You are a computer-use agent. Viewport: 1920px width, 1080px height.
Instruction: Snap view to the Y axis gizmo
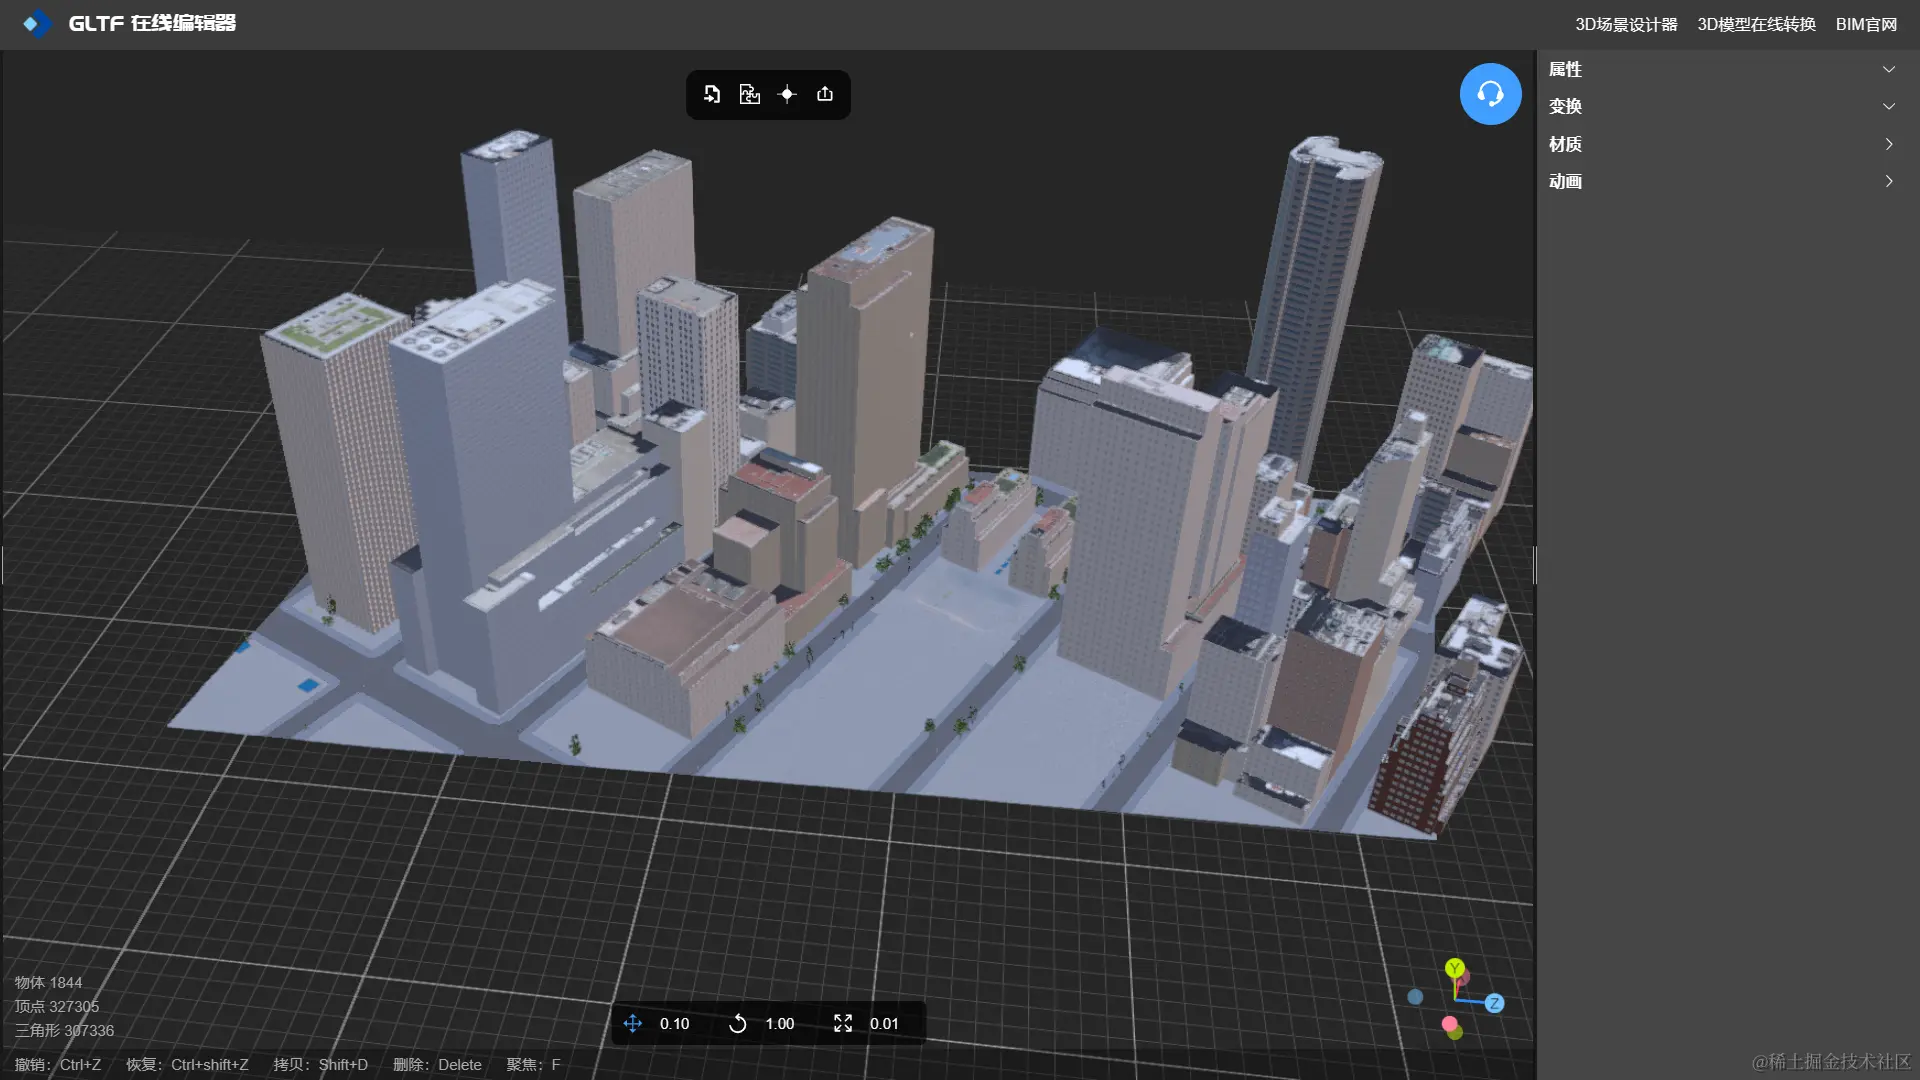(x=1455, y=968)
